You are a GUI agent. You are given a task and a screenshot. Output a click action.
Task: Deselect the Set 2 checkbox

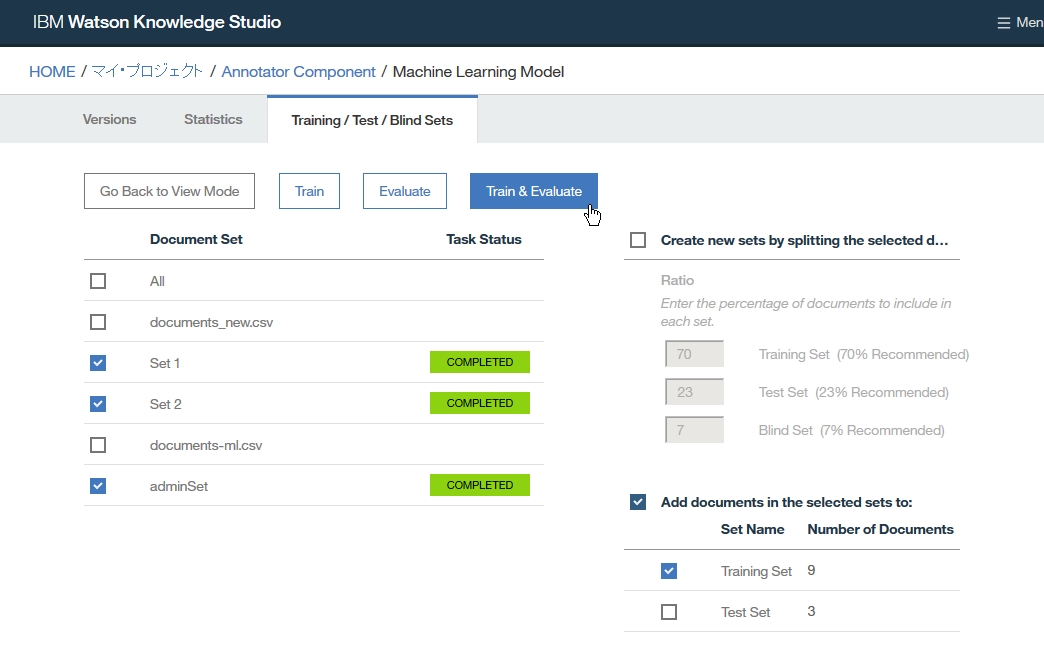point(98,404)
